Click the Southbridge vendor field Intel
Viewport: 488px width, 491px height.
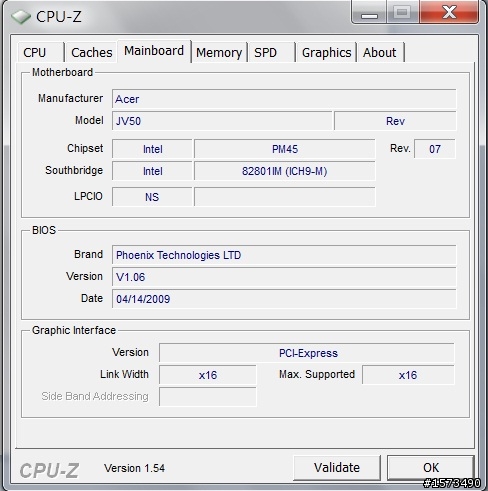pyautogui.click(x=152, y=171)
